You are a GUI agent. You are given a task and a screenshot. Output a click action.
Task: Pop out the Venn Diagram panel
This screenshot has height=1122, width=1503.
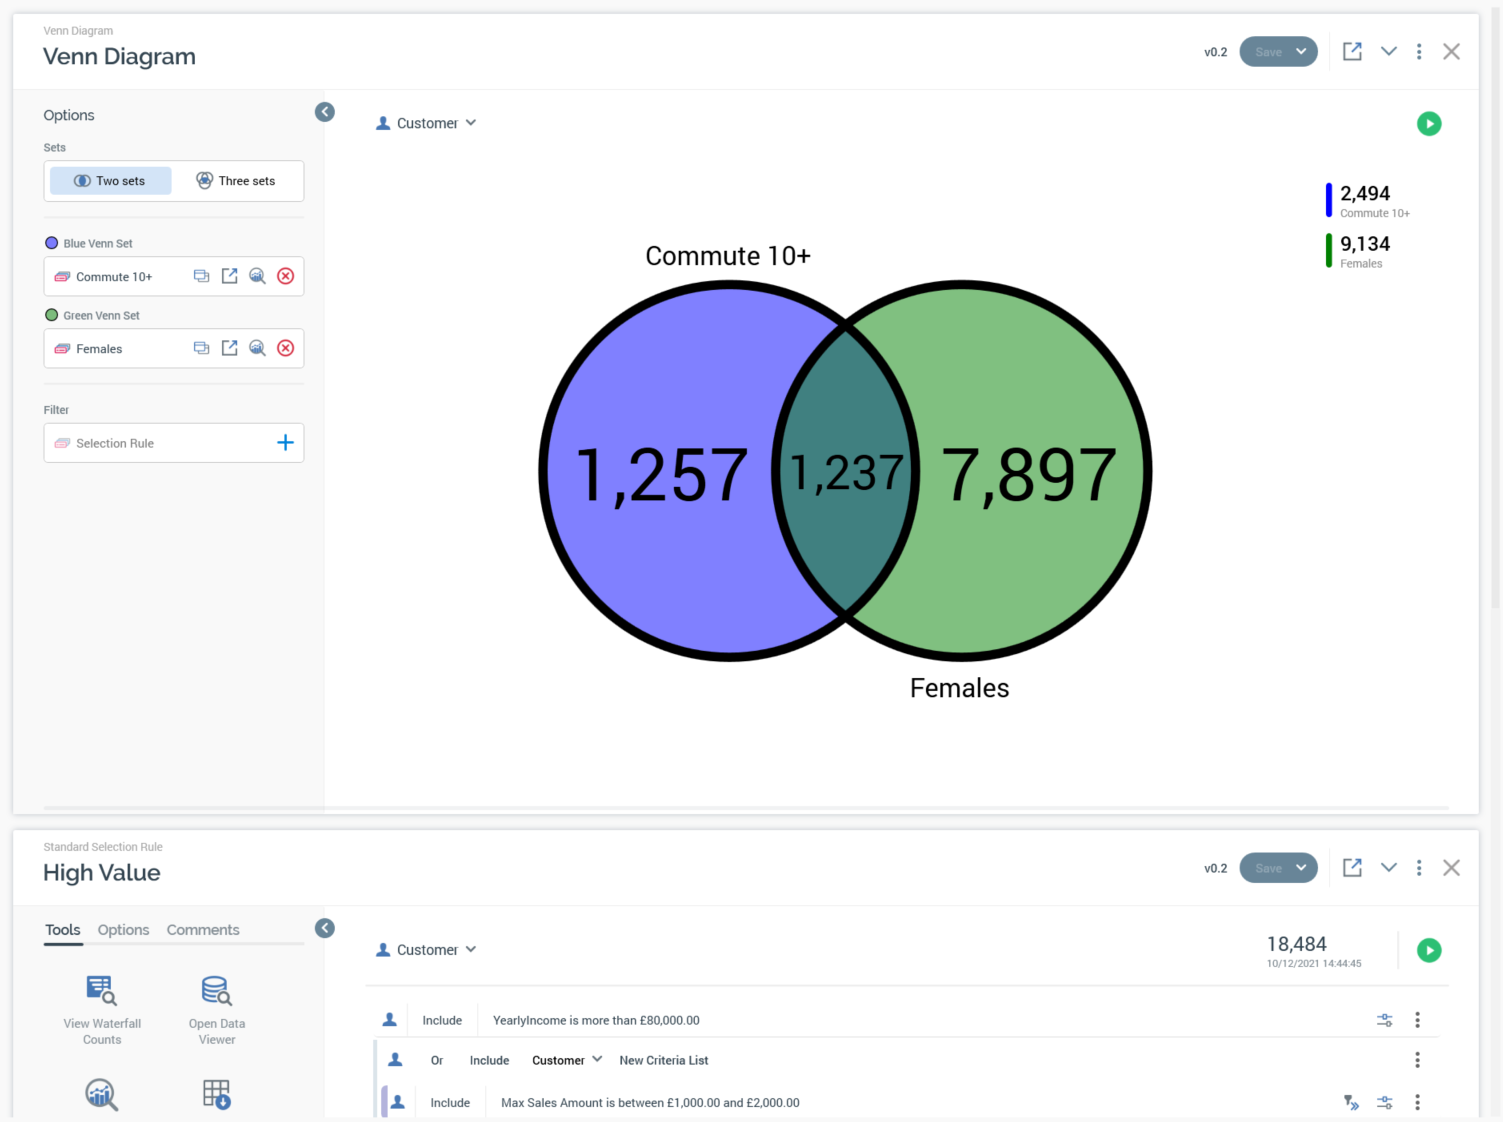tap(1352, 52)
